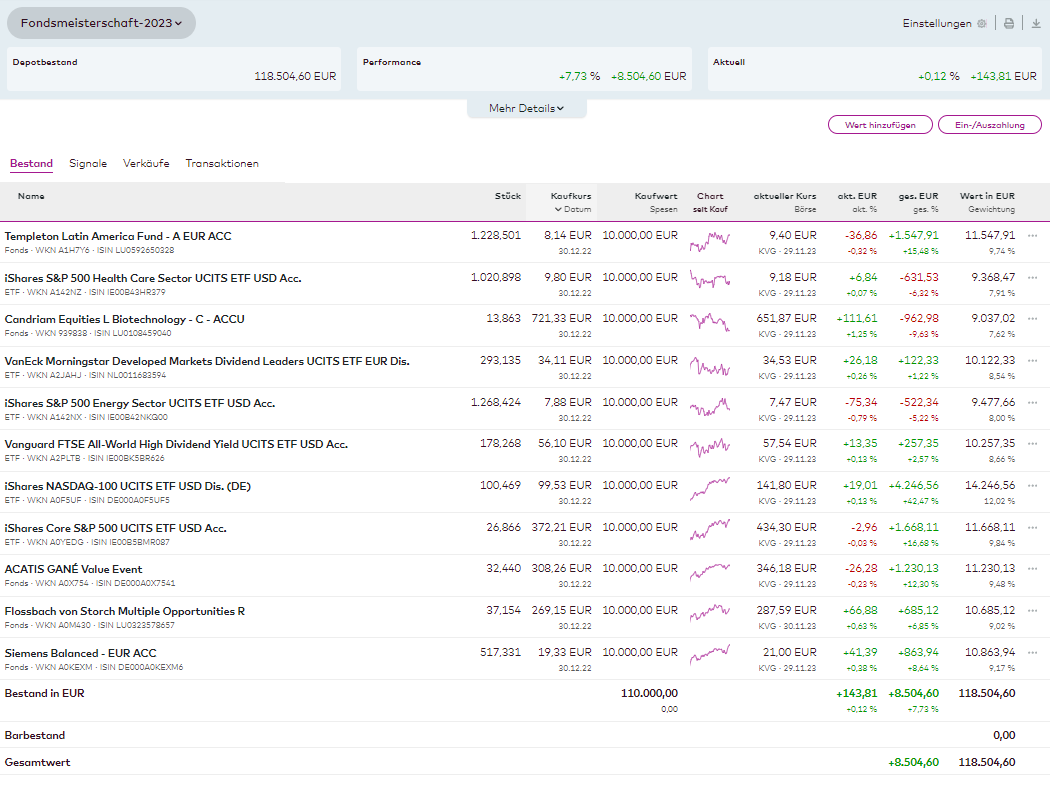Open three-dot menu for Templeton Latin America Fund
Viewport: 1054px width, 796px height.
click(x=1033, y=236)
